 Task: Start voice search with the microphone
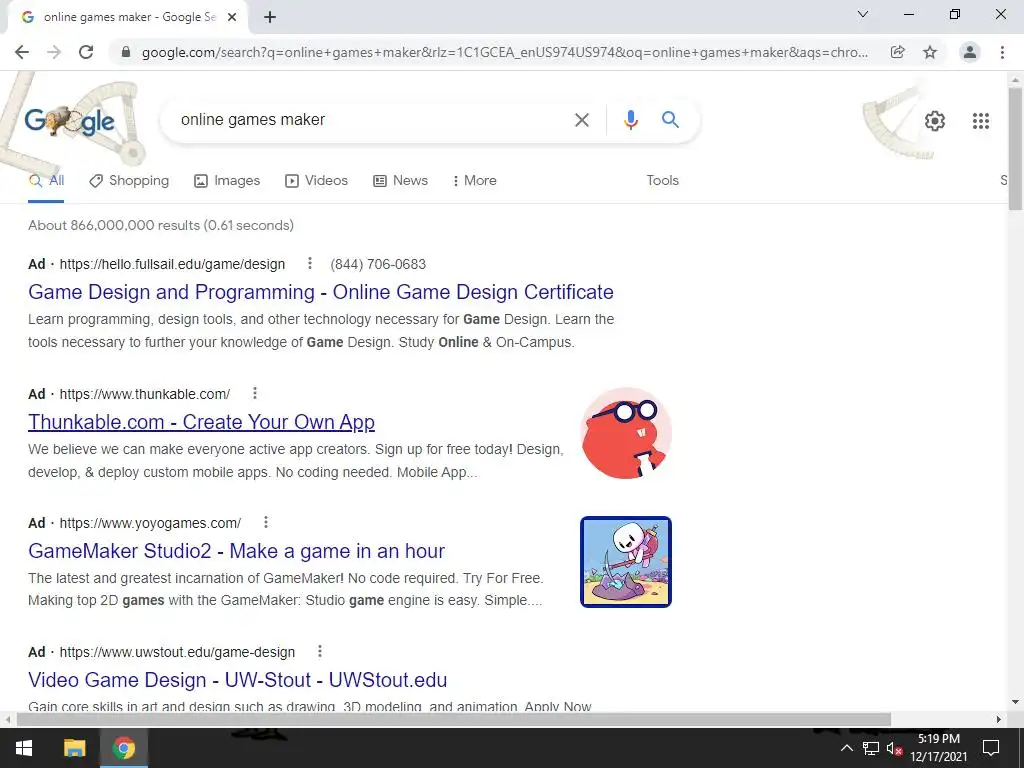pyautogui.click(x=630, y=120)
